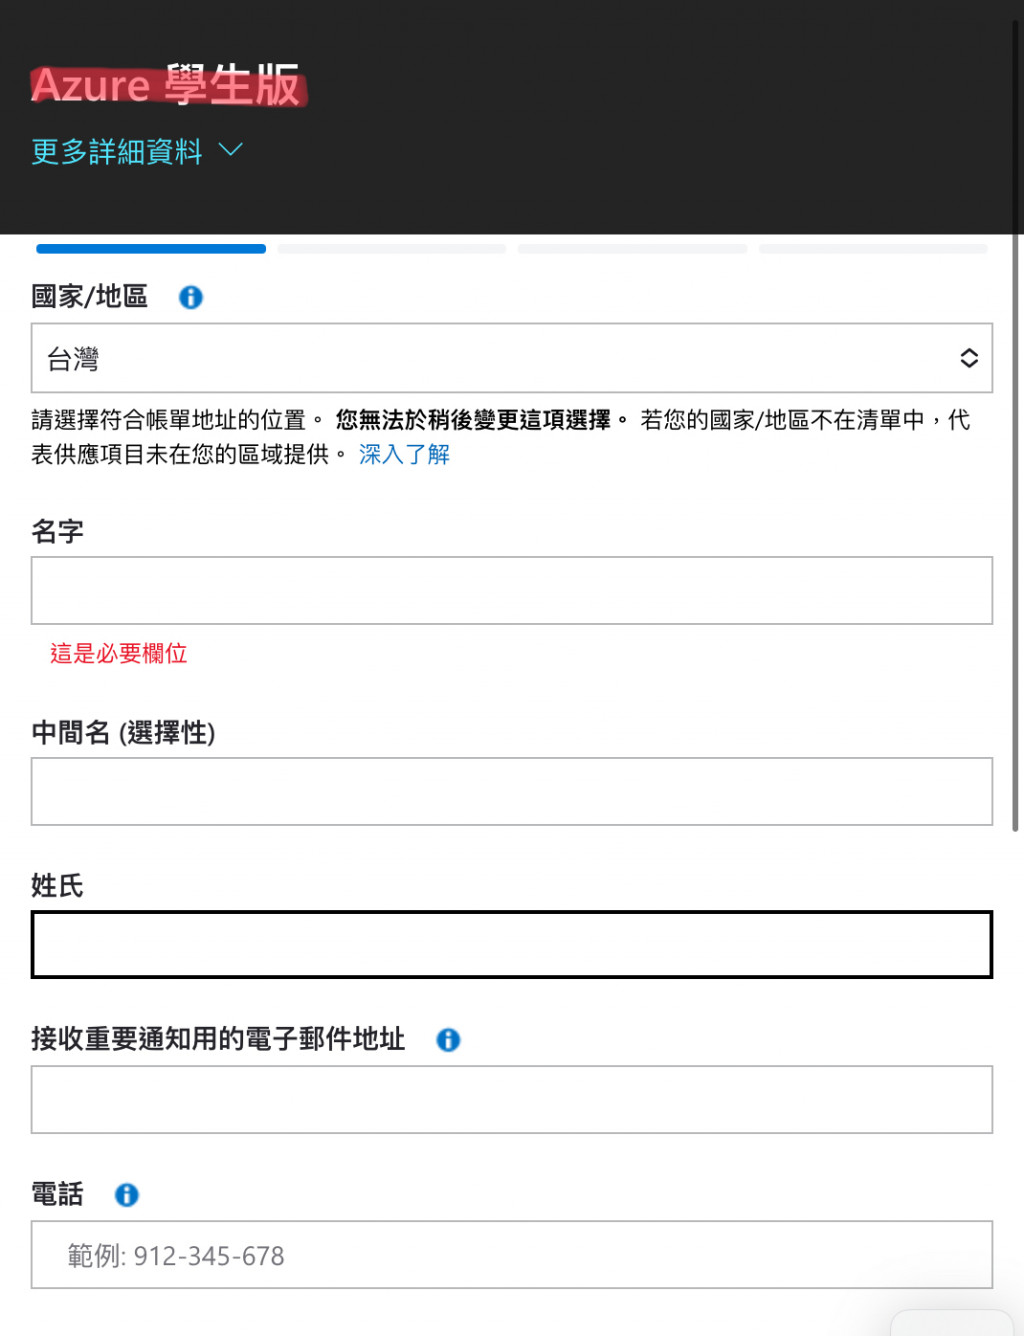Click the Azure 學生版 heading
Image resolution: width=1024 pixels, height=1336 pixels.
(x=168, y=85)
